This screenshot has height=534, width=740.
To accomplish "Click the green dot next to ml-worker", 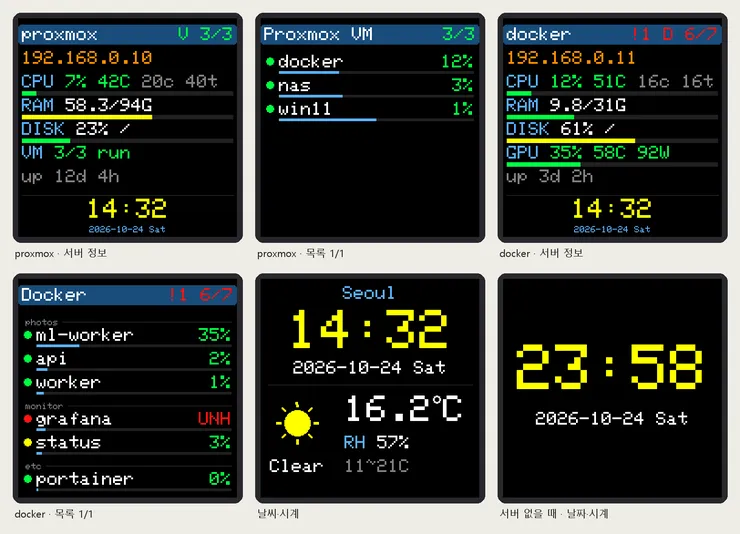I will [28, 335].
